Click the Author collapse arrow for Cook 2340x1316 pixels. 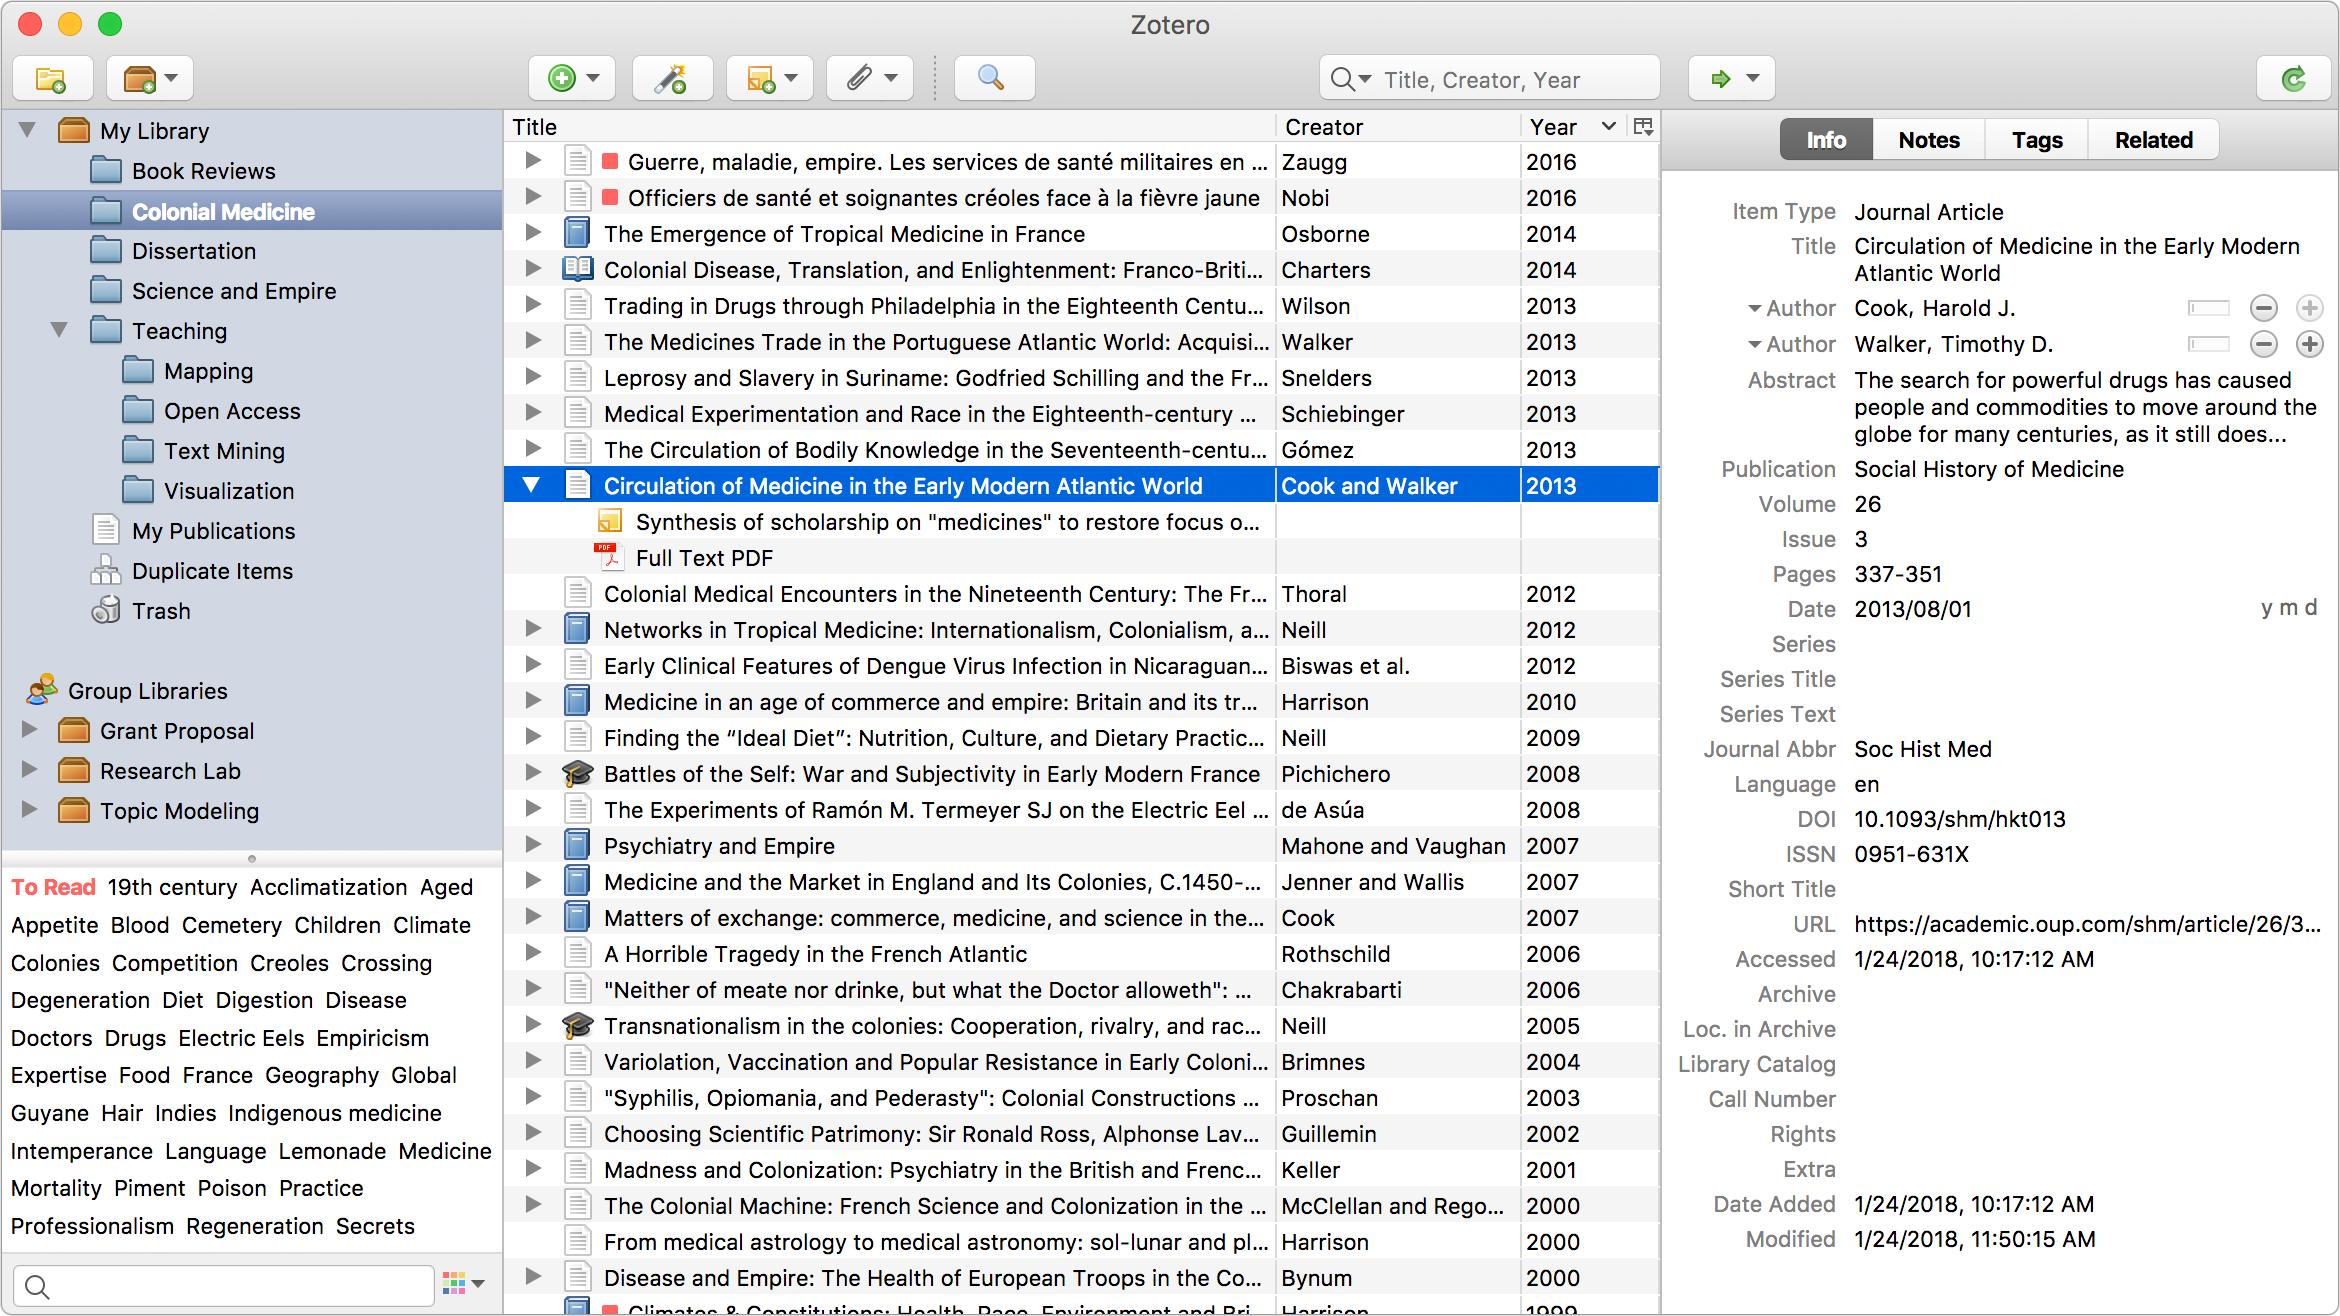click(1750, 309)
